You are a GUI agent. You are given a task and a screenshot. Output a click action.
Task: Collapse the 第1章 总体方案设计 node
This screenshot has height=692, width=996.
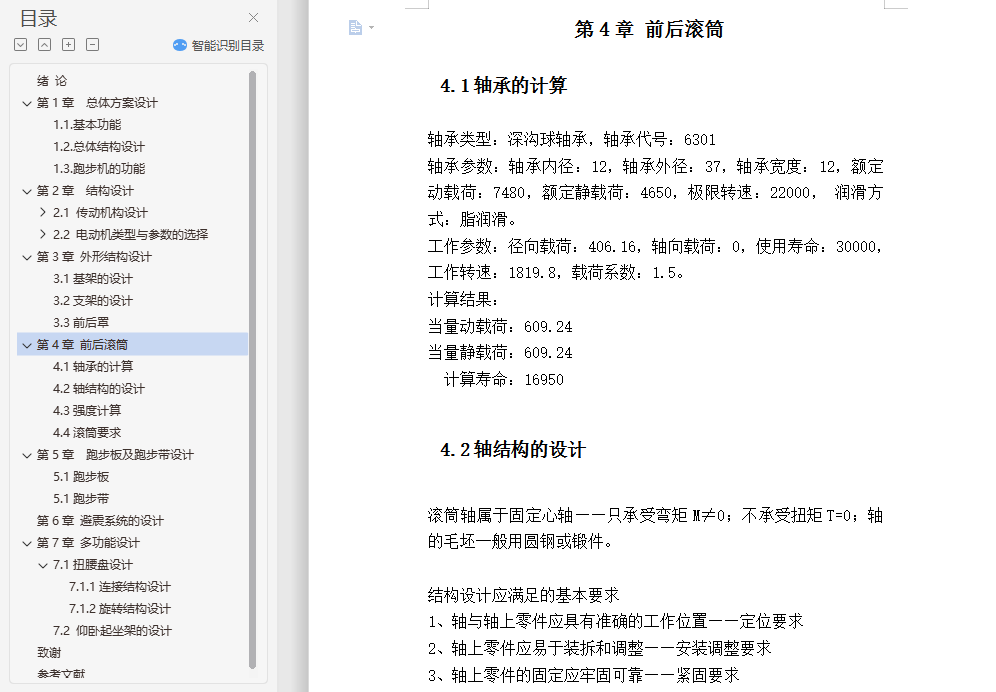pyautogui.click(x=27, y=103)
